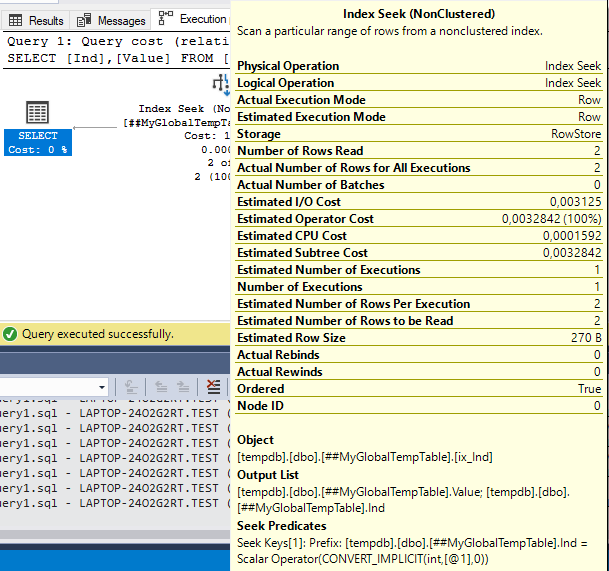Go to previous message in Output toolbar
The image size is (609, 571).
(161, 387)
